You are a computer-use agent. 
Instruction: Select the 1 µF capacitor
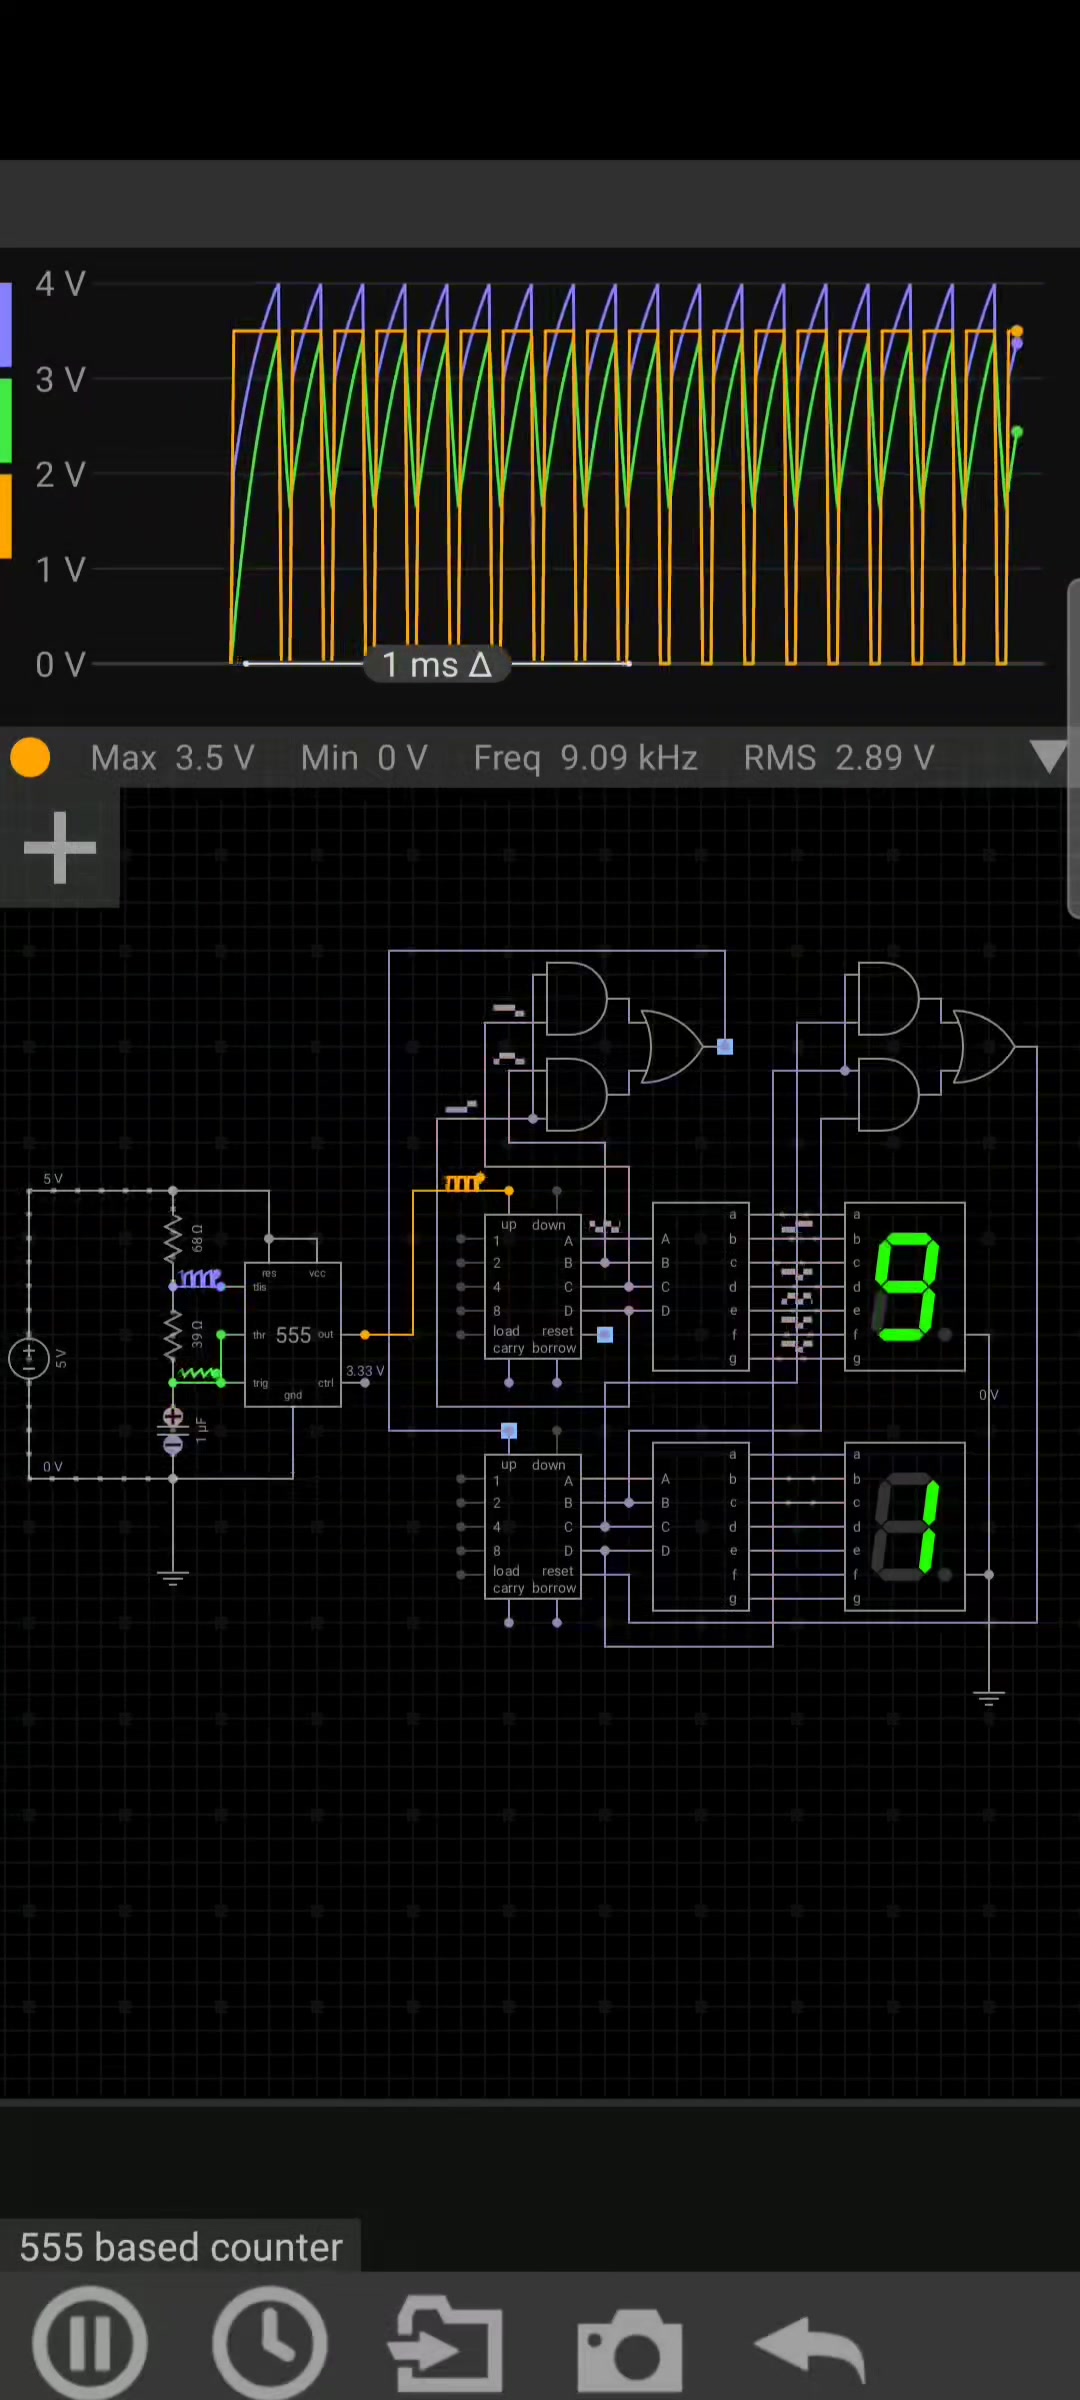(x=173, y=1430)
